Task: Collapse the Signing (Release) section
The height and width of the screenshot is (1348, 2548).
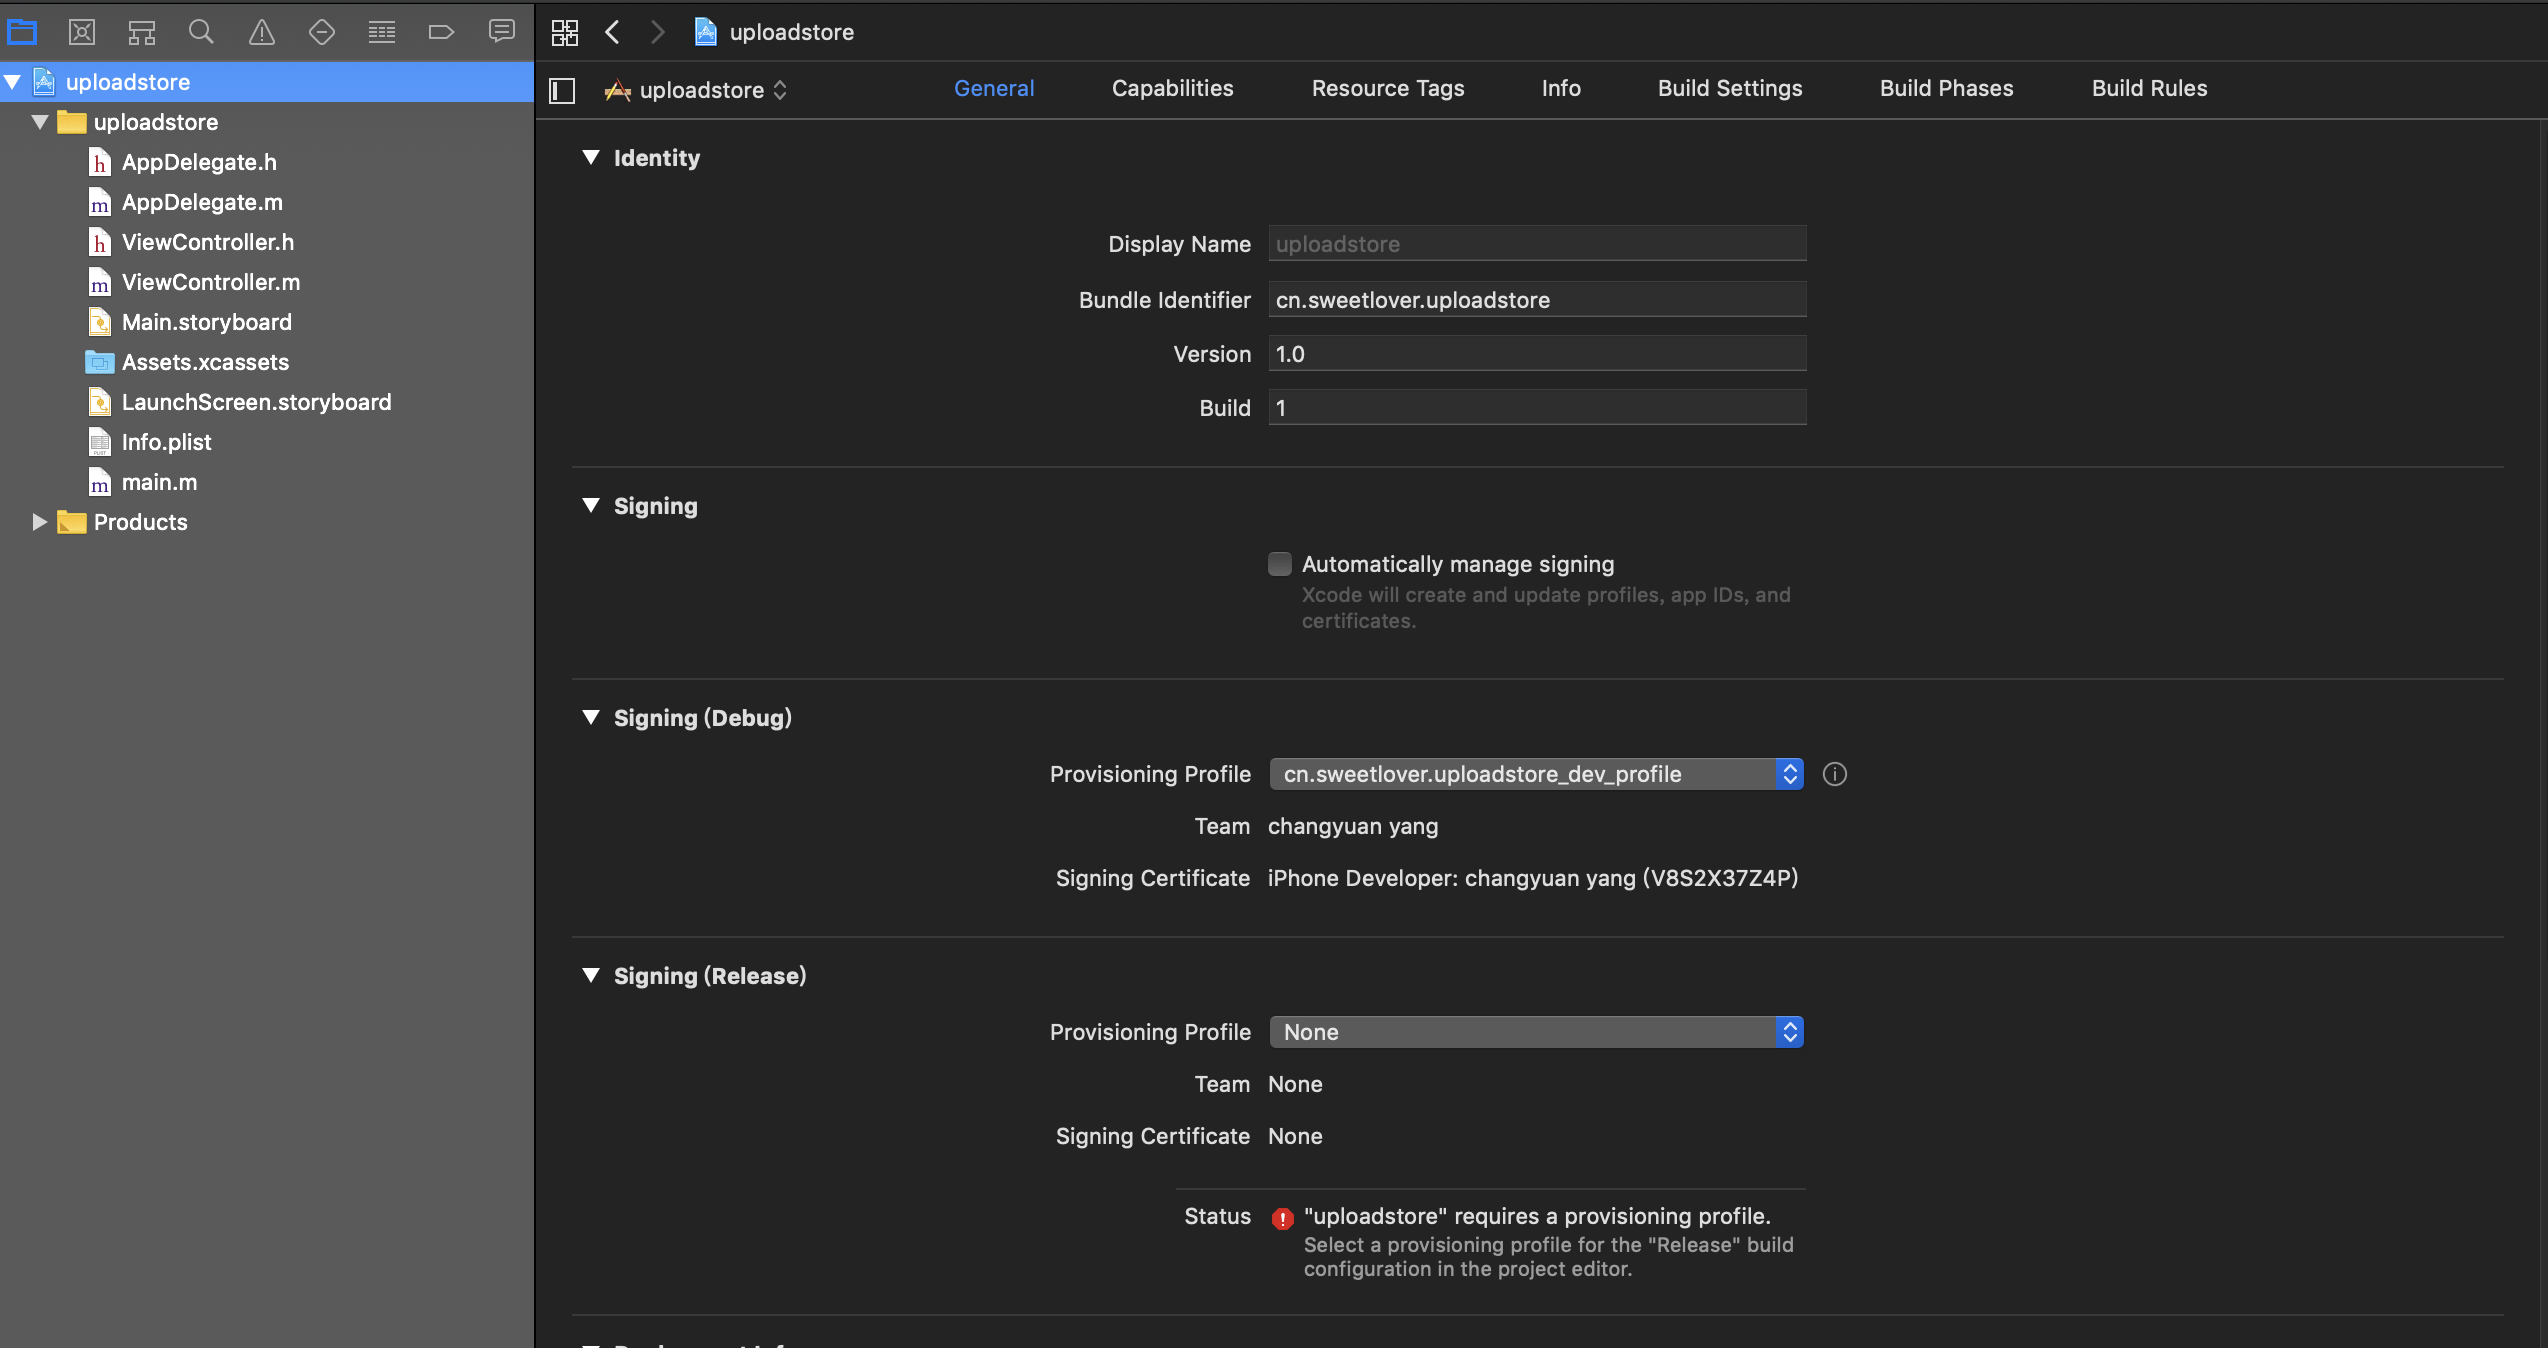Action: pos(591,976)
